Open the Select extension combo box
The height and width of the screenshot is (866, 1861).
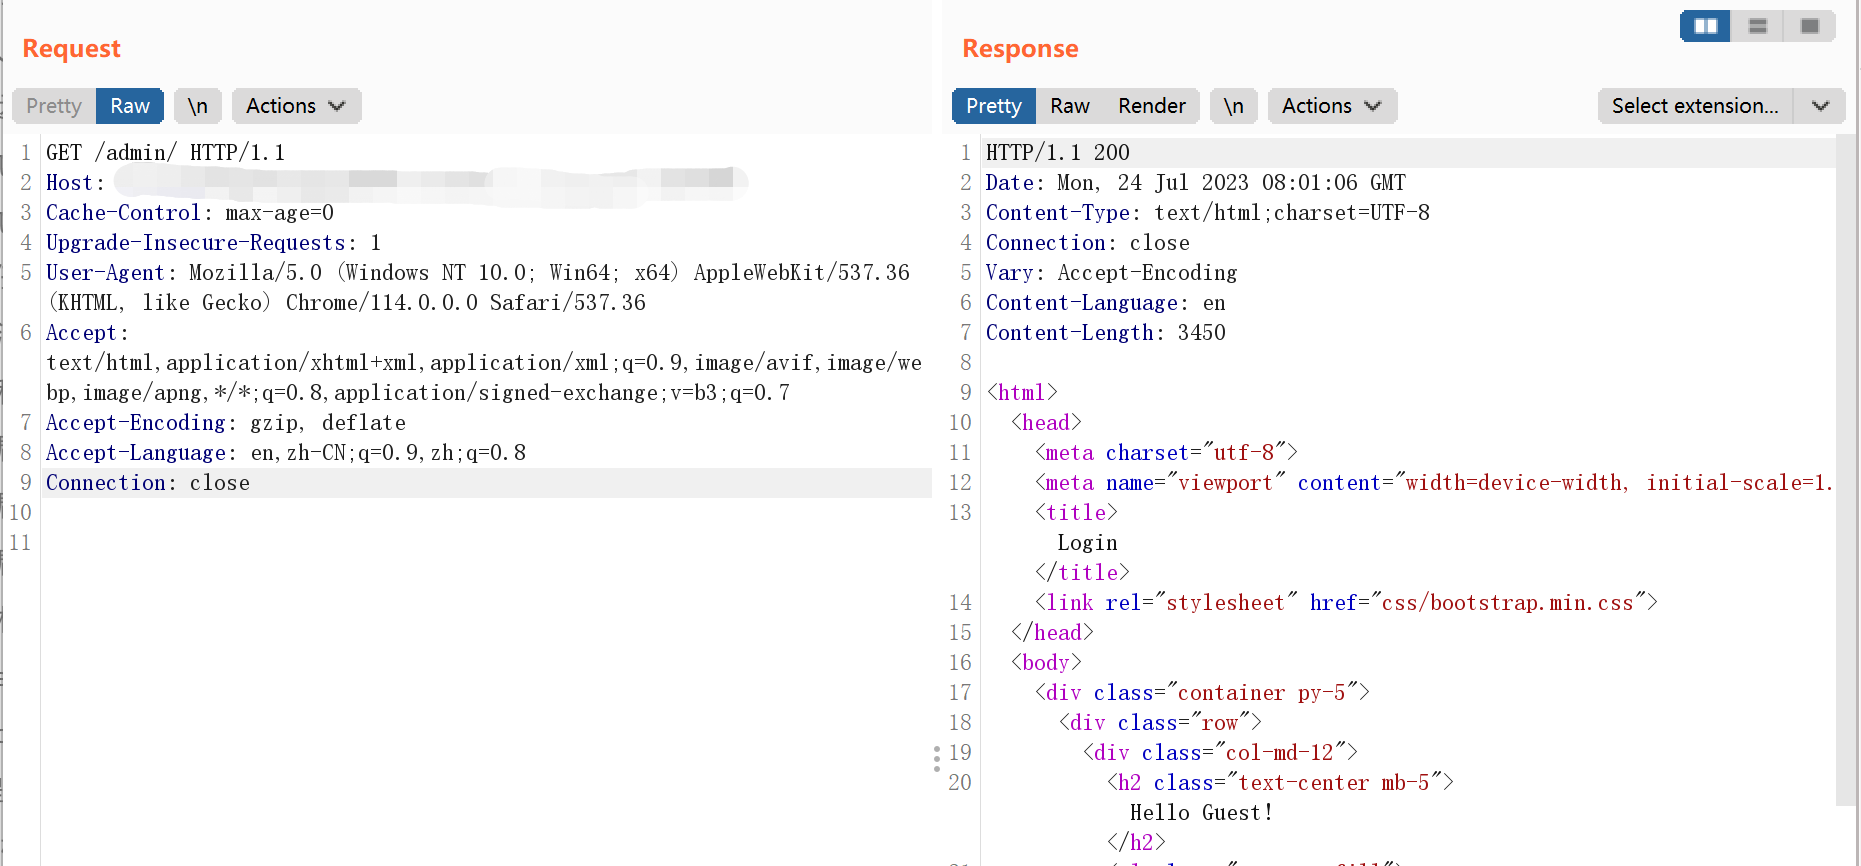click(1695, 106)
